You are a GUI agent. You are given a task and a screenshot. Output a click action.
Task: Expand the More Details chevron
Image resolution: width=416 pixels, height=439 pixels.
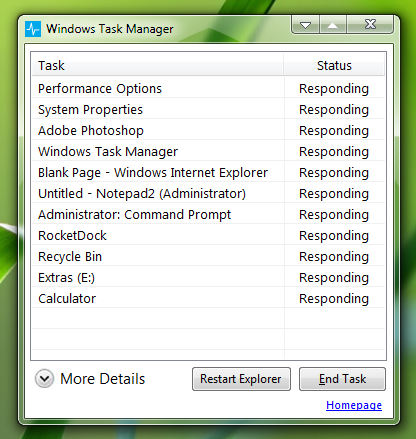click(44, 379)
